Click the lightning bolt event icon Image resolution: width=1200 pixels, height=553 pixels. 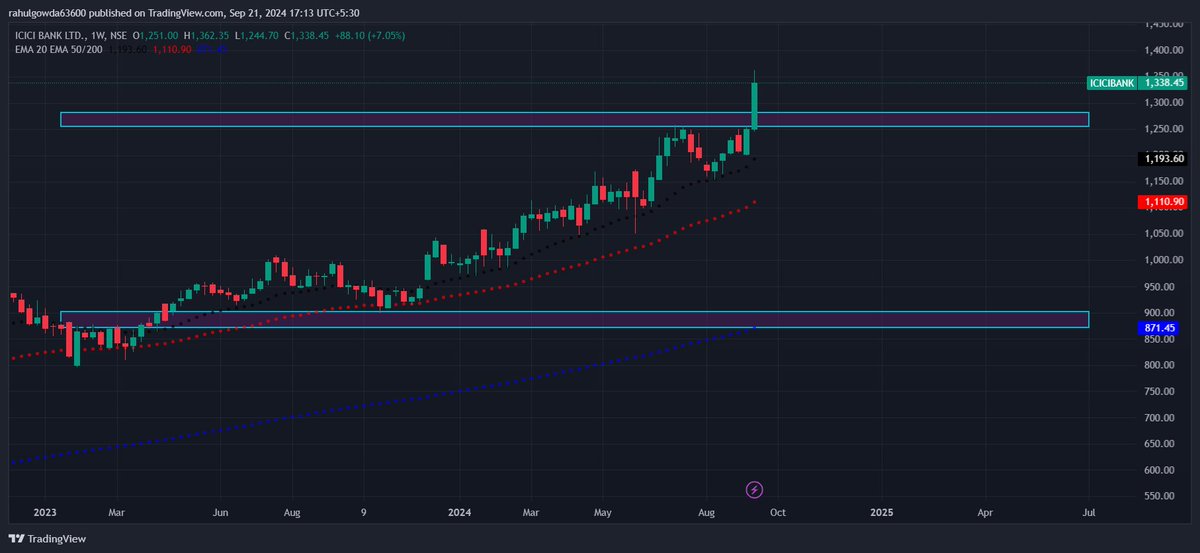755,489
